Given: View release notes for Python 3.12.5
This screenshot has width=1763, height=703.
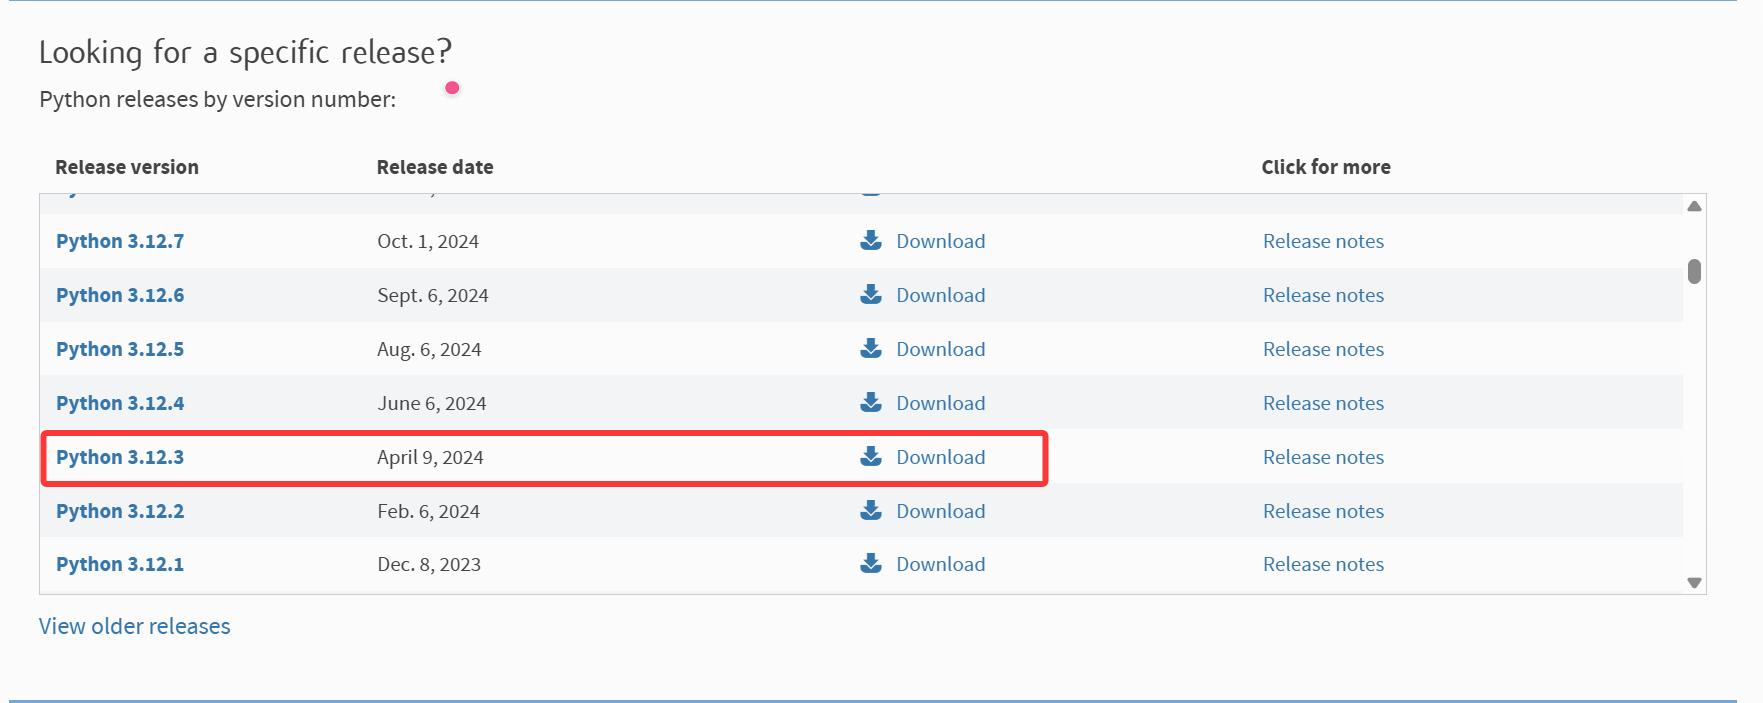Looking at the screenshot, I should 1323,349.
